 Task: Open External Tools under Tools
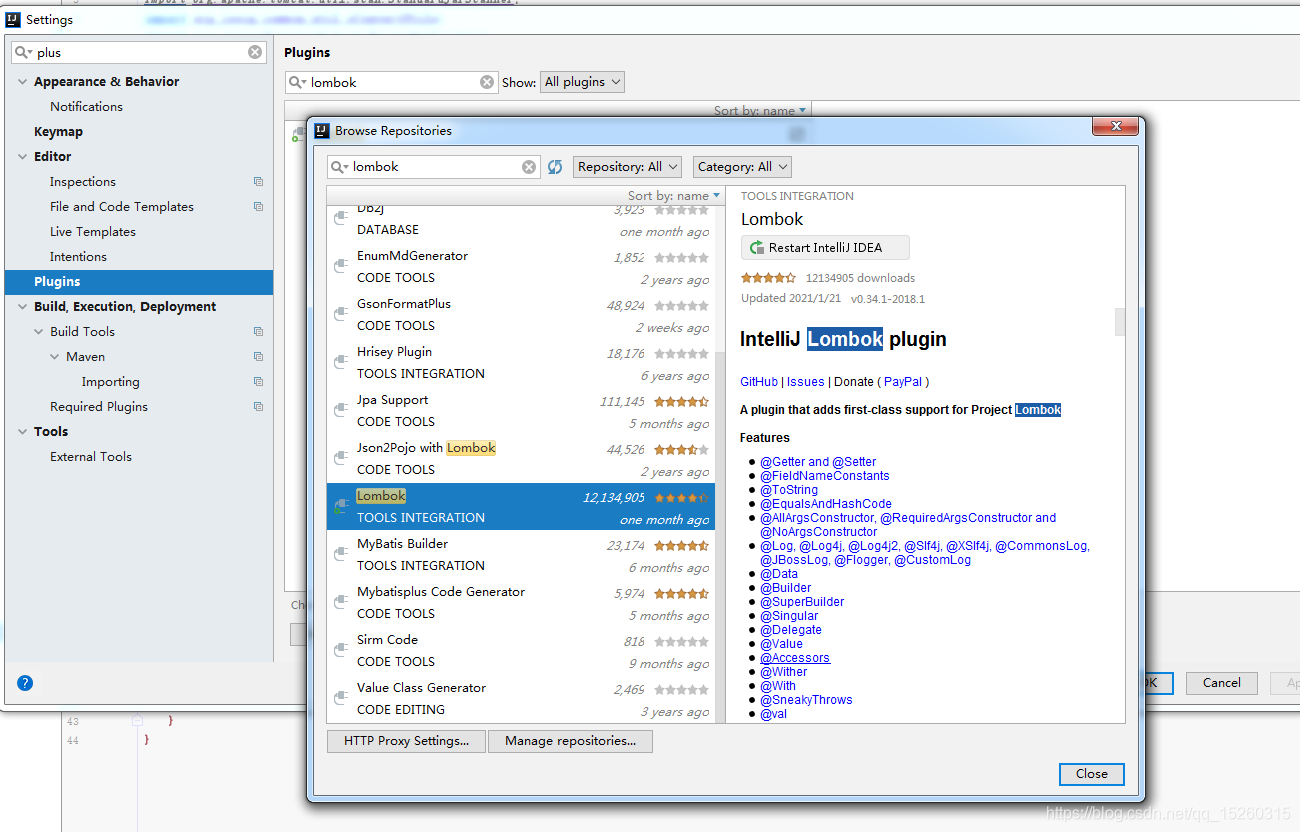pos(91,457)
